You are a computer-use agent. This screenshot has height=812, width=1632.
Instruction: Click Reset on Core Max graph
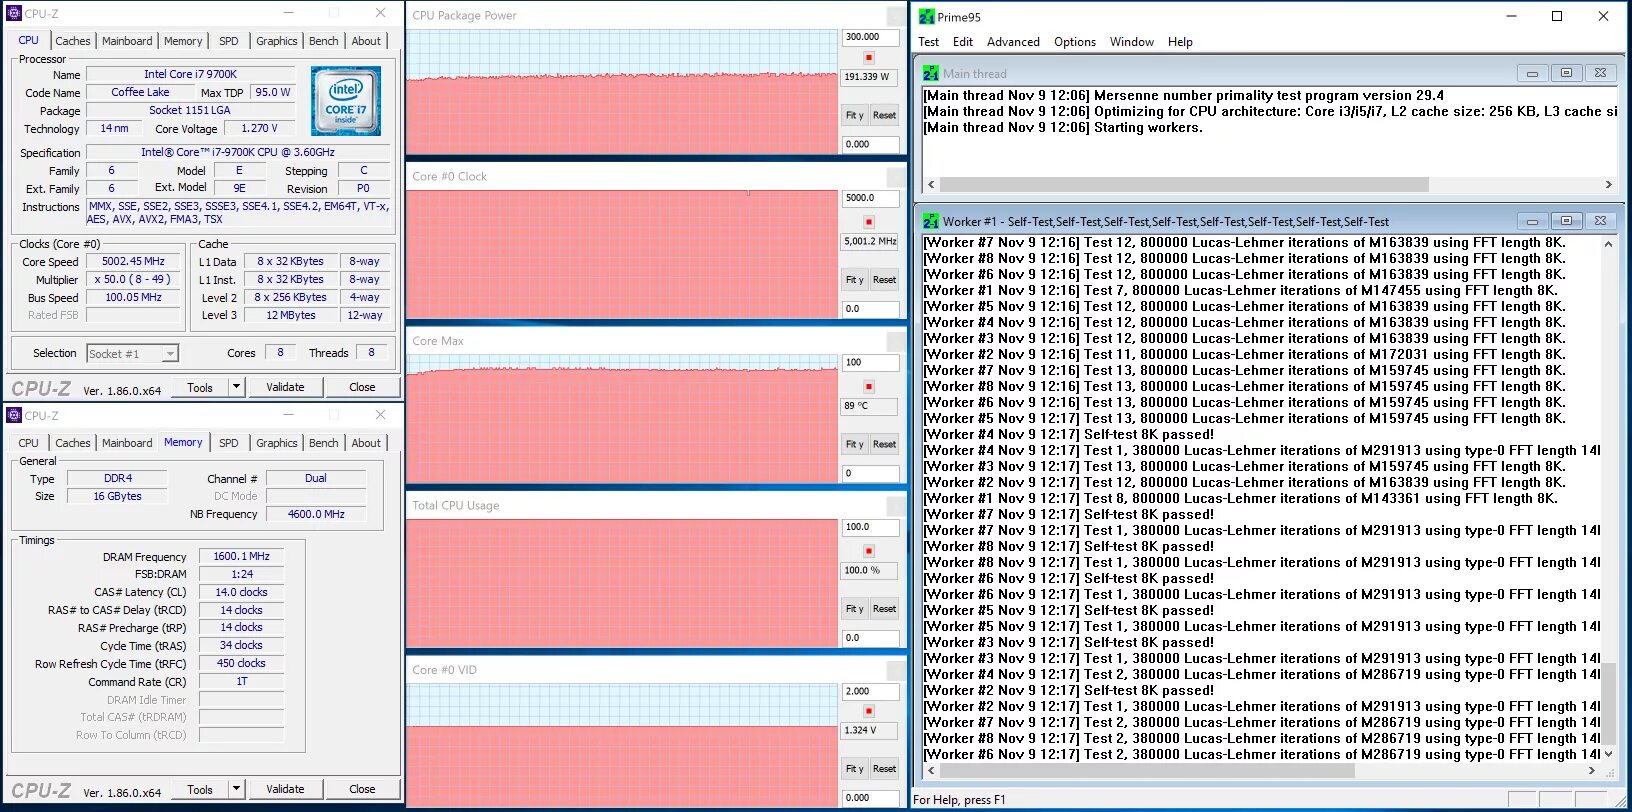click(x=884, y=444)
